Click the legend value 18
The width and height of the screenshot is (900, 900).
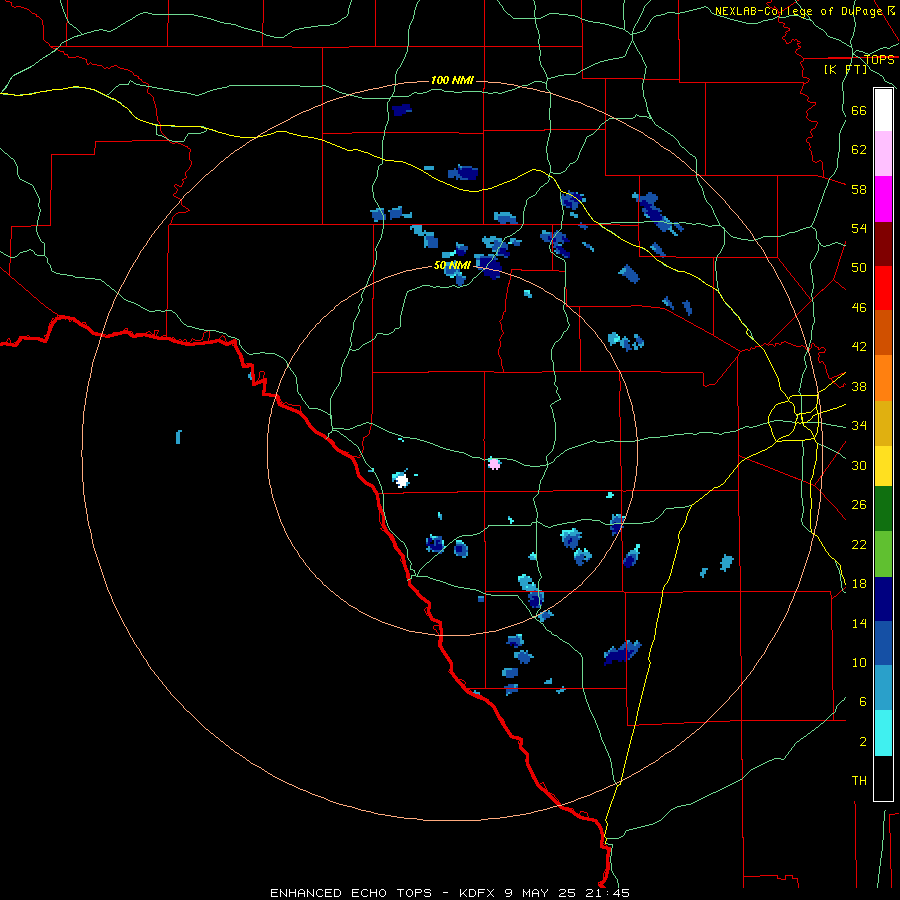tap(859, 584)
